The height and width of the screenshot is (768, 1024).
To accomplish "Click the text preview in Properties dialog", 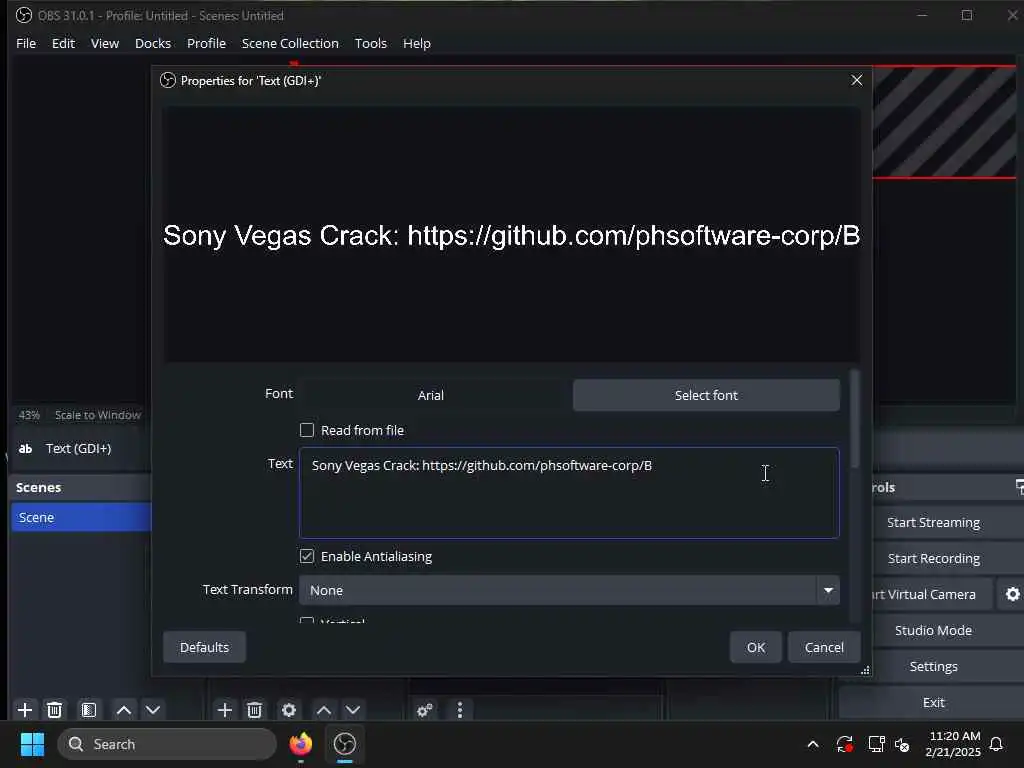I will pyautogui.click(x=511, y=234).
